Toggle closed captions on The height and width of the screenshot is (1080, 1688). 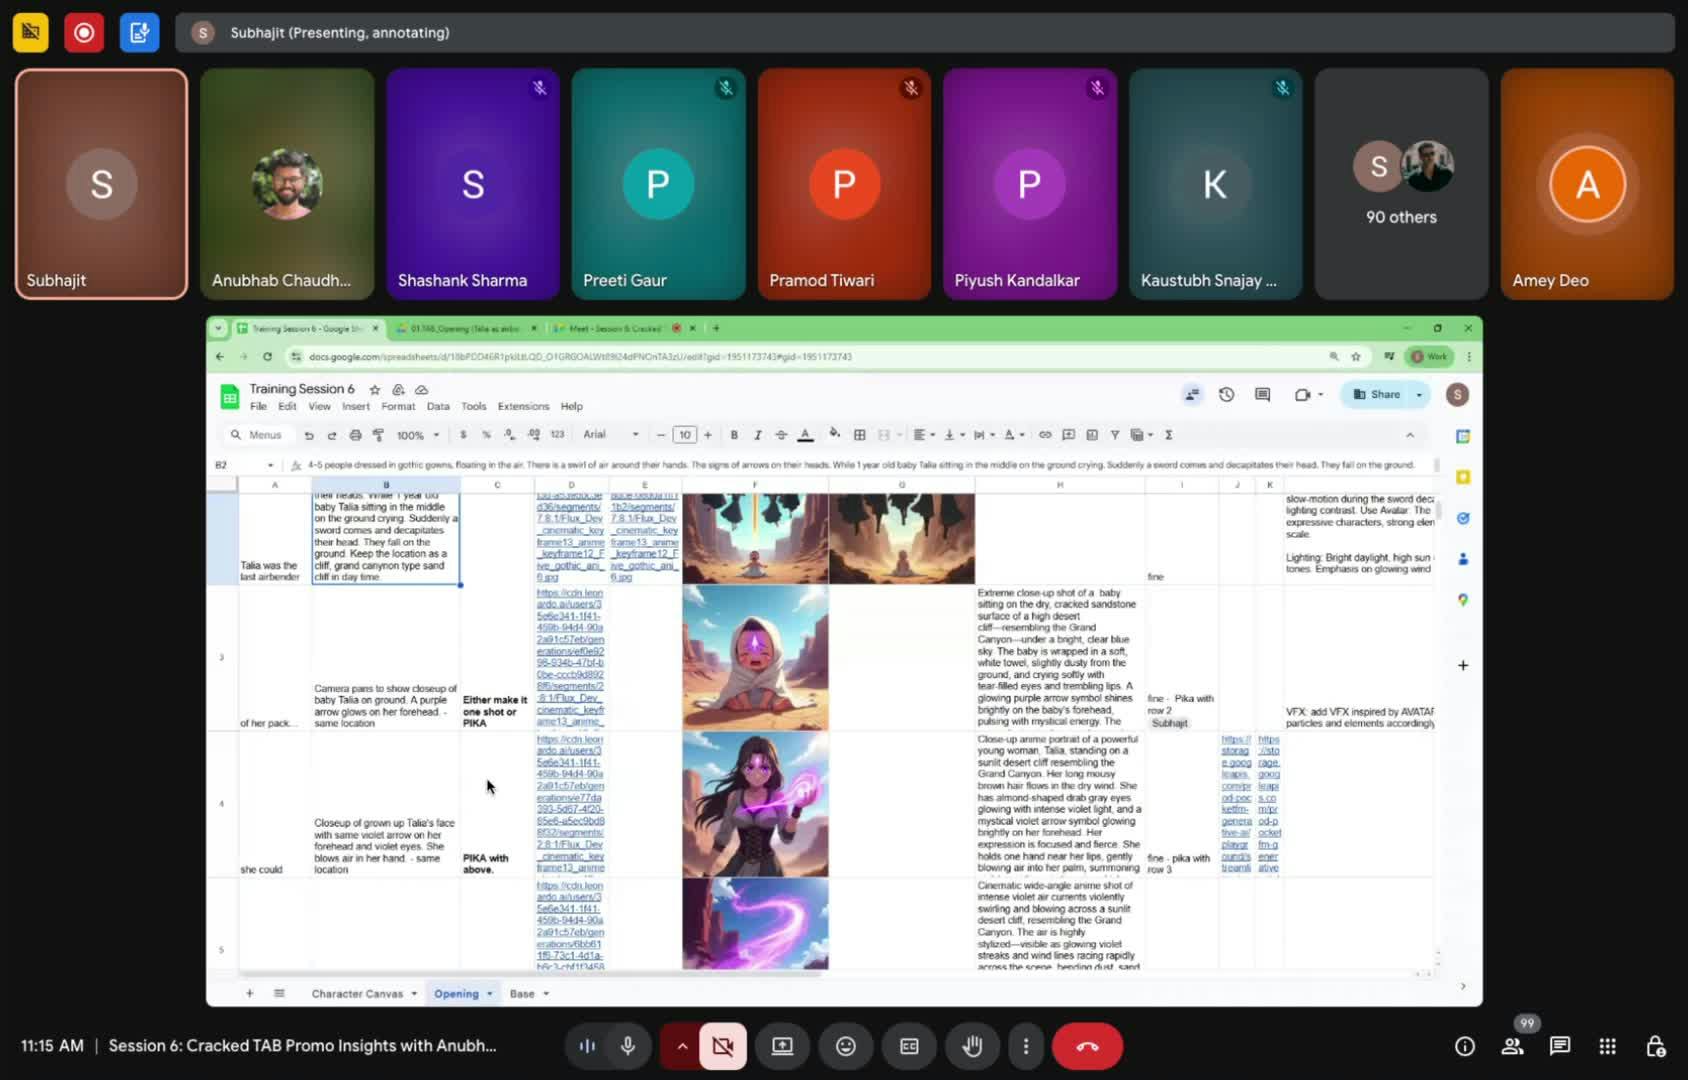click(909, 1046)
